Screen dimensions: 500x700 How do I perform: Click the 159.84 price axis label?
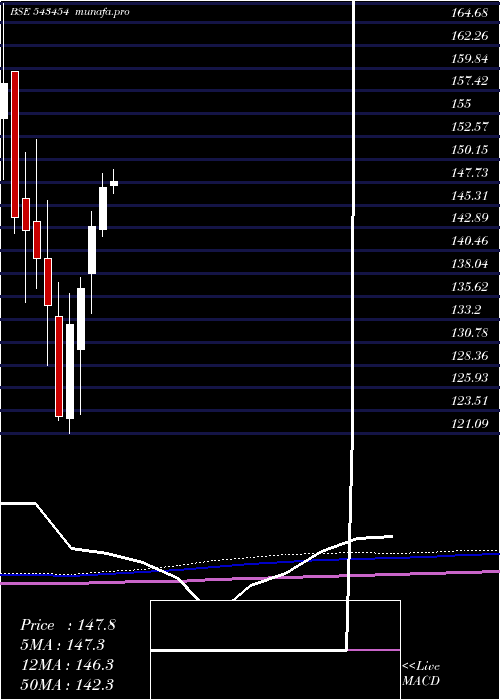[x=469, y=58]
